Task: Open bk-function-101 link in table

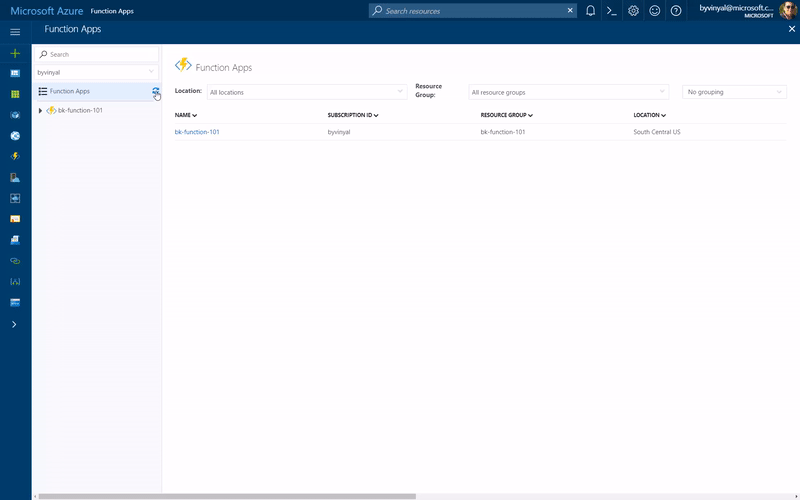Action: (197, 132)
